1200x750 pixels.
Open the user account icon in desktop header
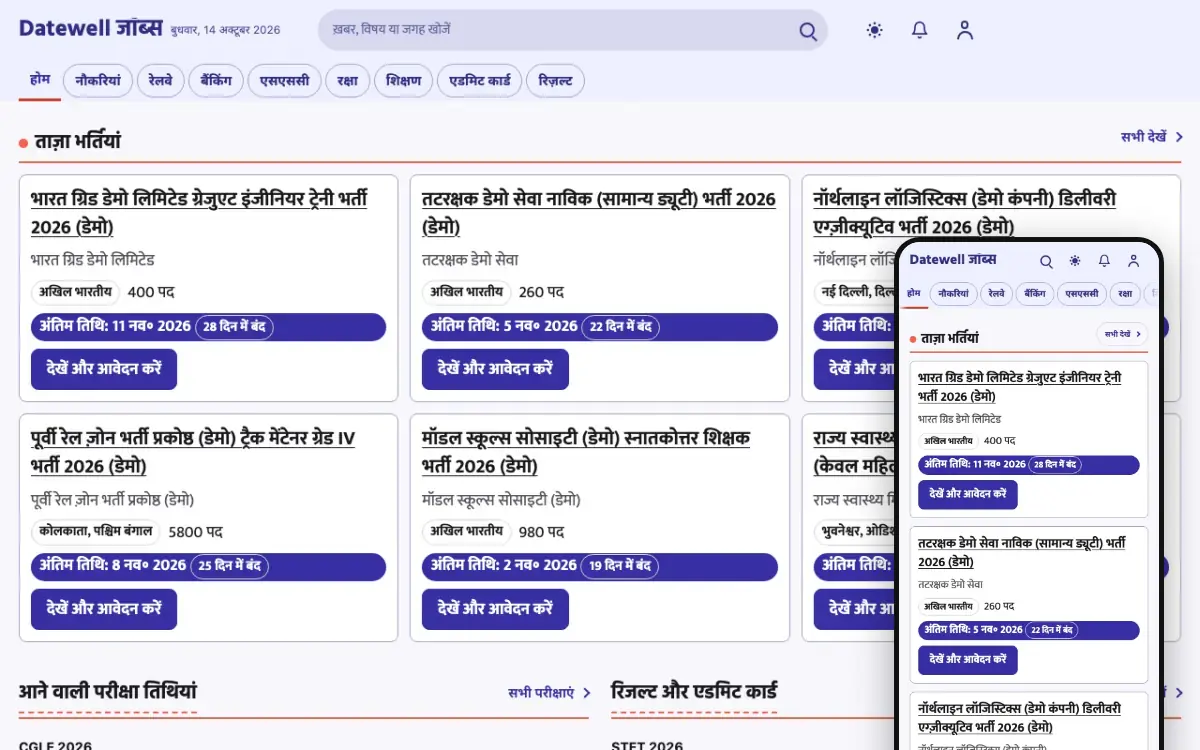(x=965, y=30)
